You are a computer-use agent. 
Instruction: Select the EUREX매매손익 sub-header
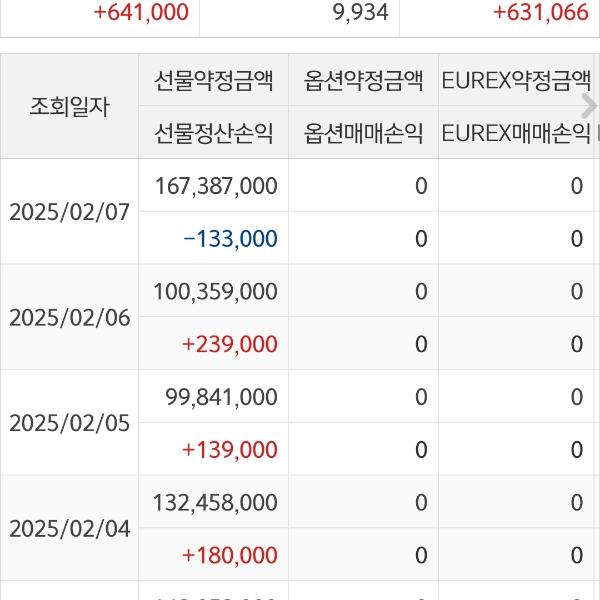513,133
